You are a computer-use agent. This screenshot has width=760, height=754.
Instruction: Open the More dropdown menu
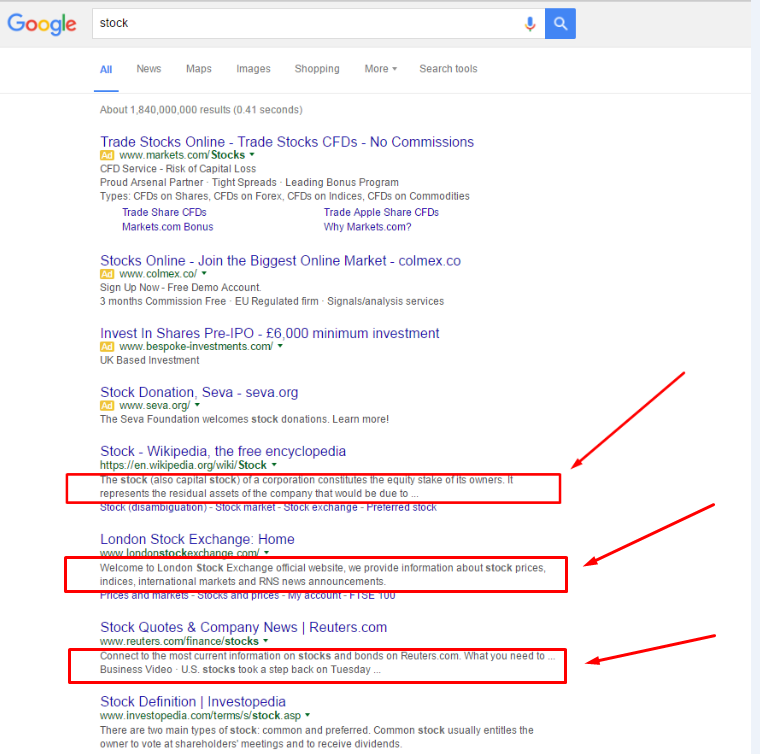(380, 69)
